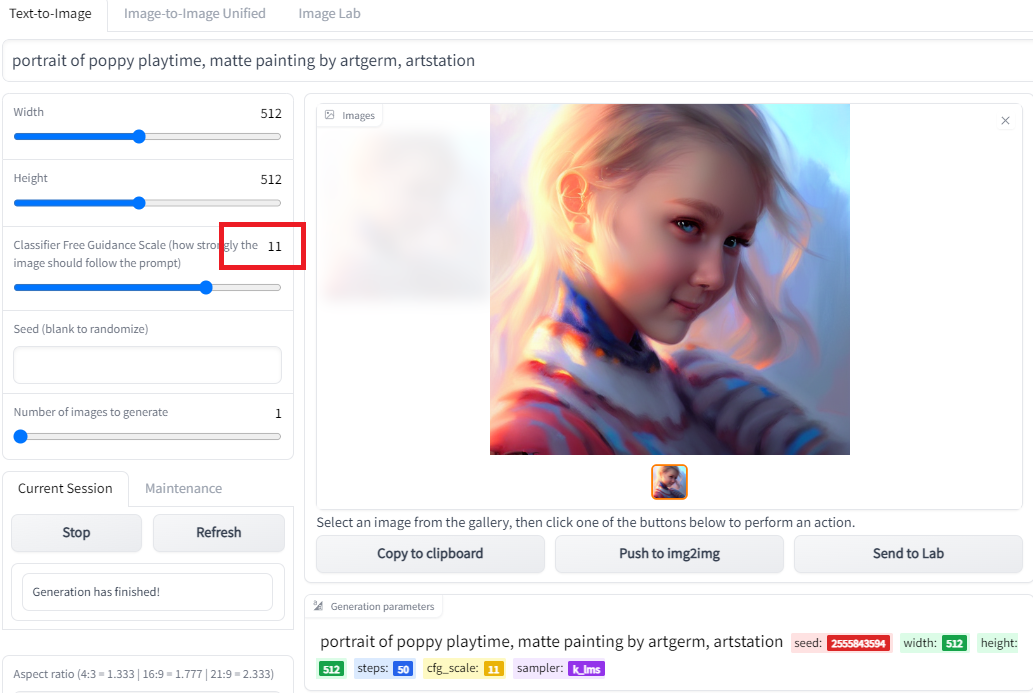Click the steps 50 tag
This screenshot has height=693, width=1033.
[403, 669]
